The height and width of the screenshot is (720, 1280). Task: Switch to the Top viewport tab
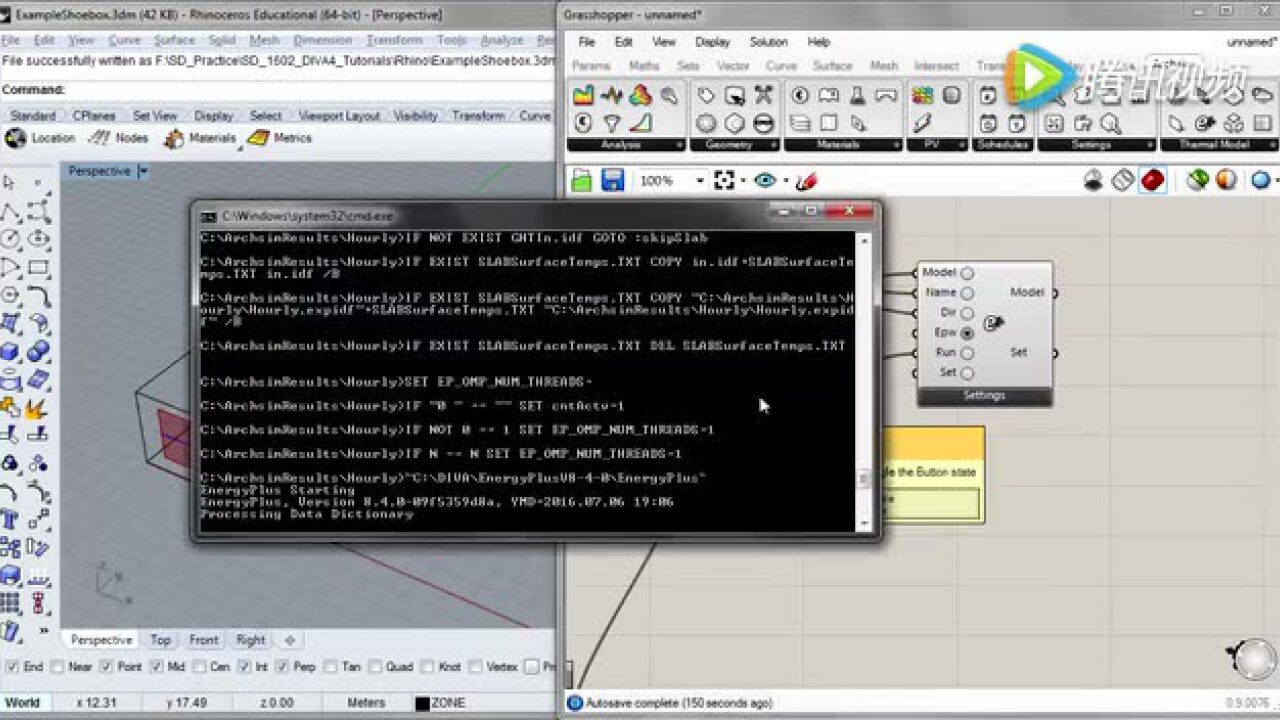[160, 640]
